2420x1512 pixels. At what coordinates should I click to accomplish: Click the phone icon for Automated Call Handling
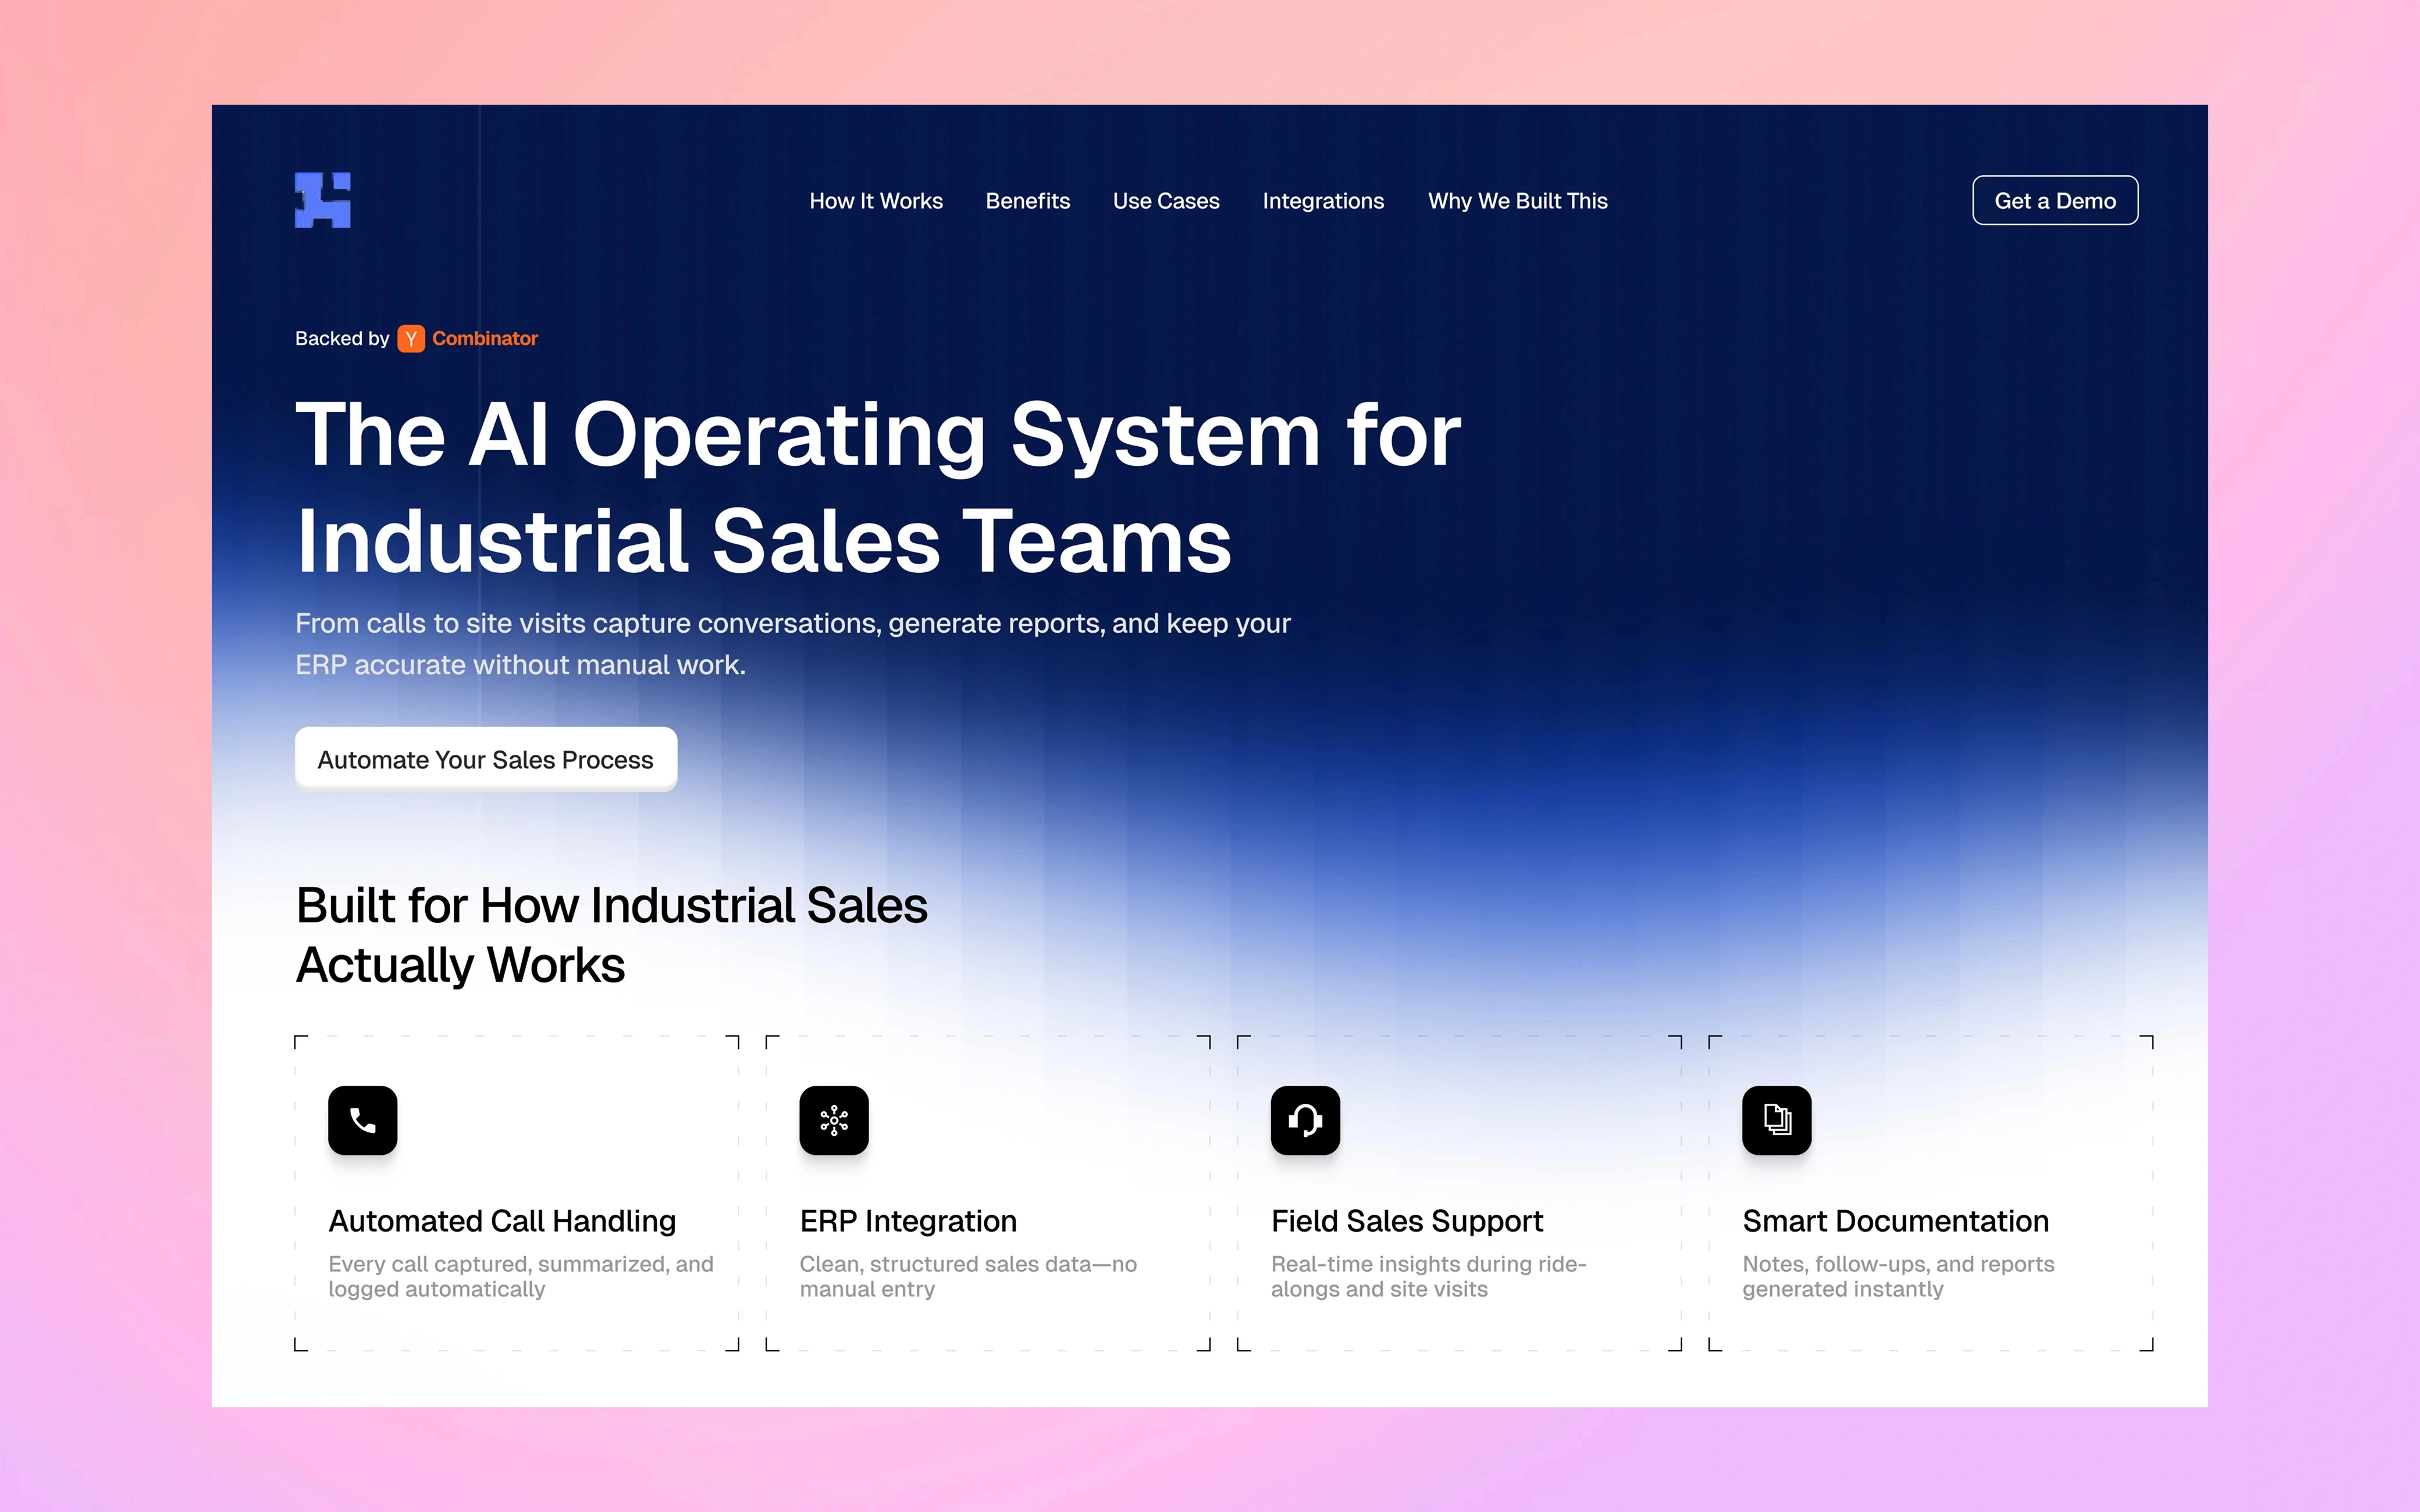click(363, 1120)
